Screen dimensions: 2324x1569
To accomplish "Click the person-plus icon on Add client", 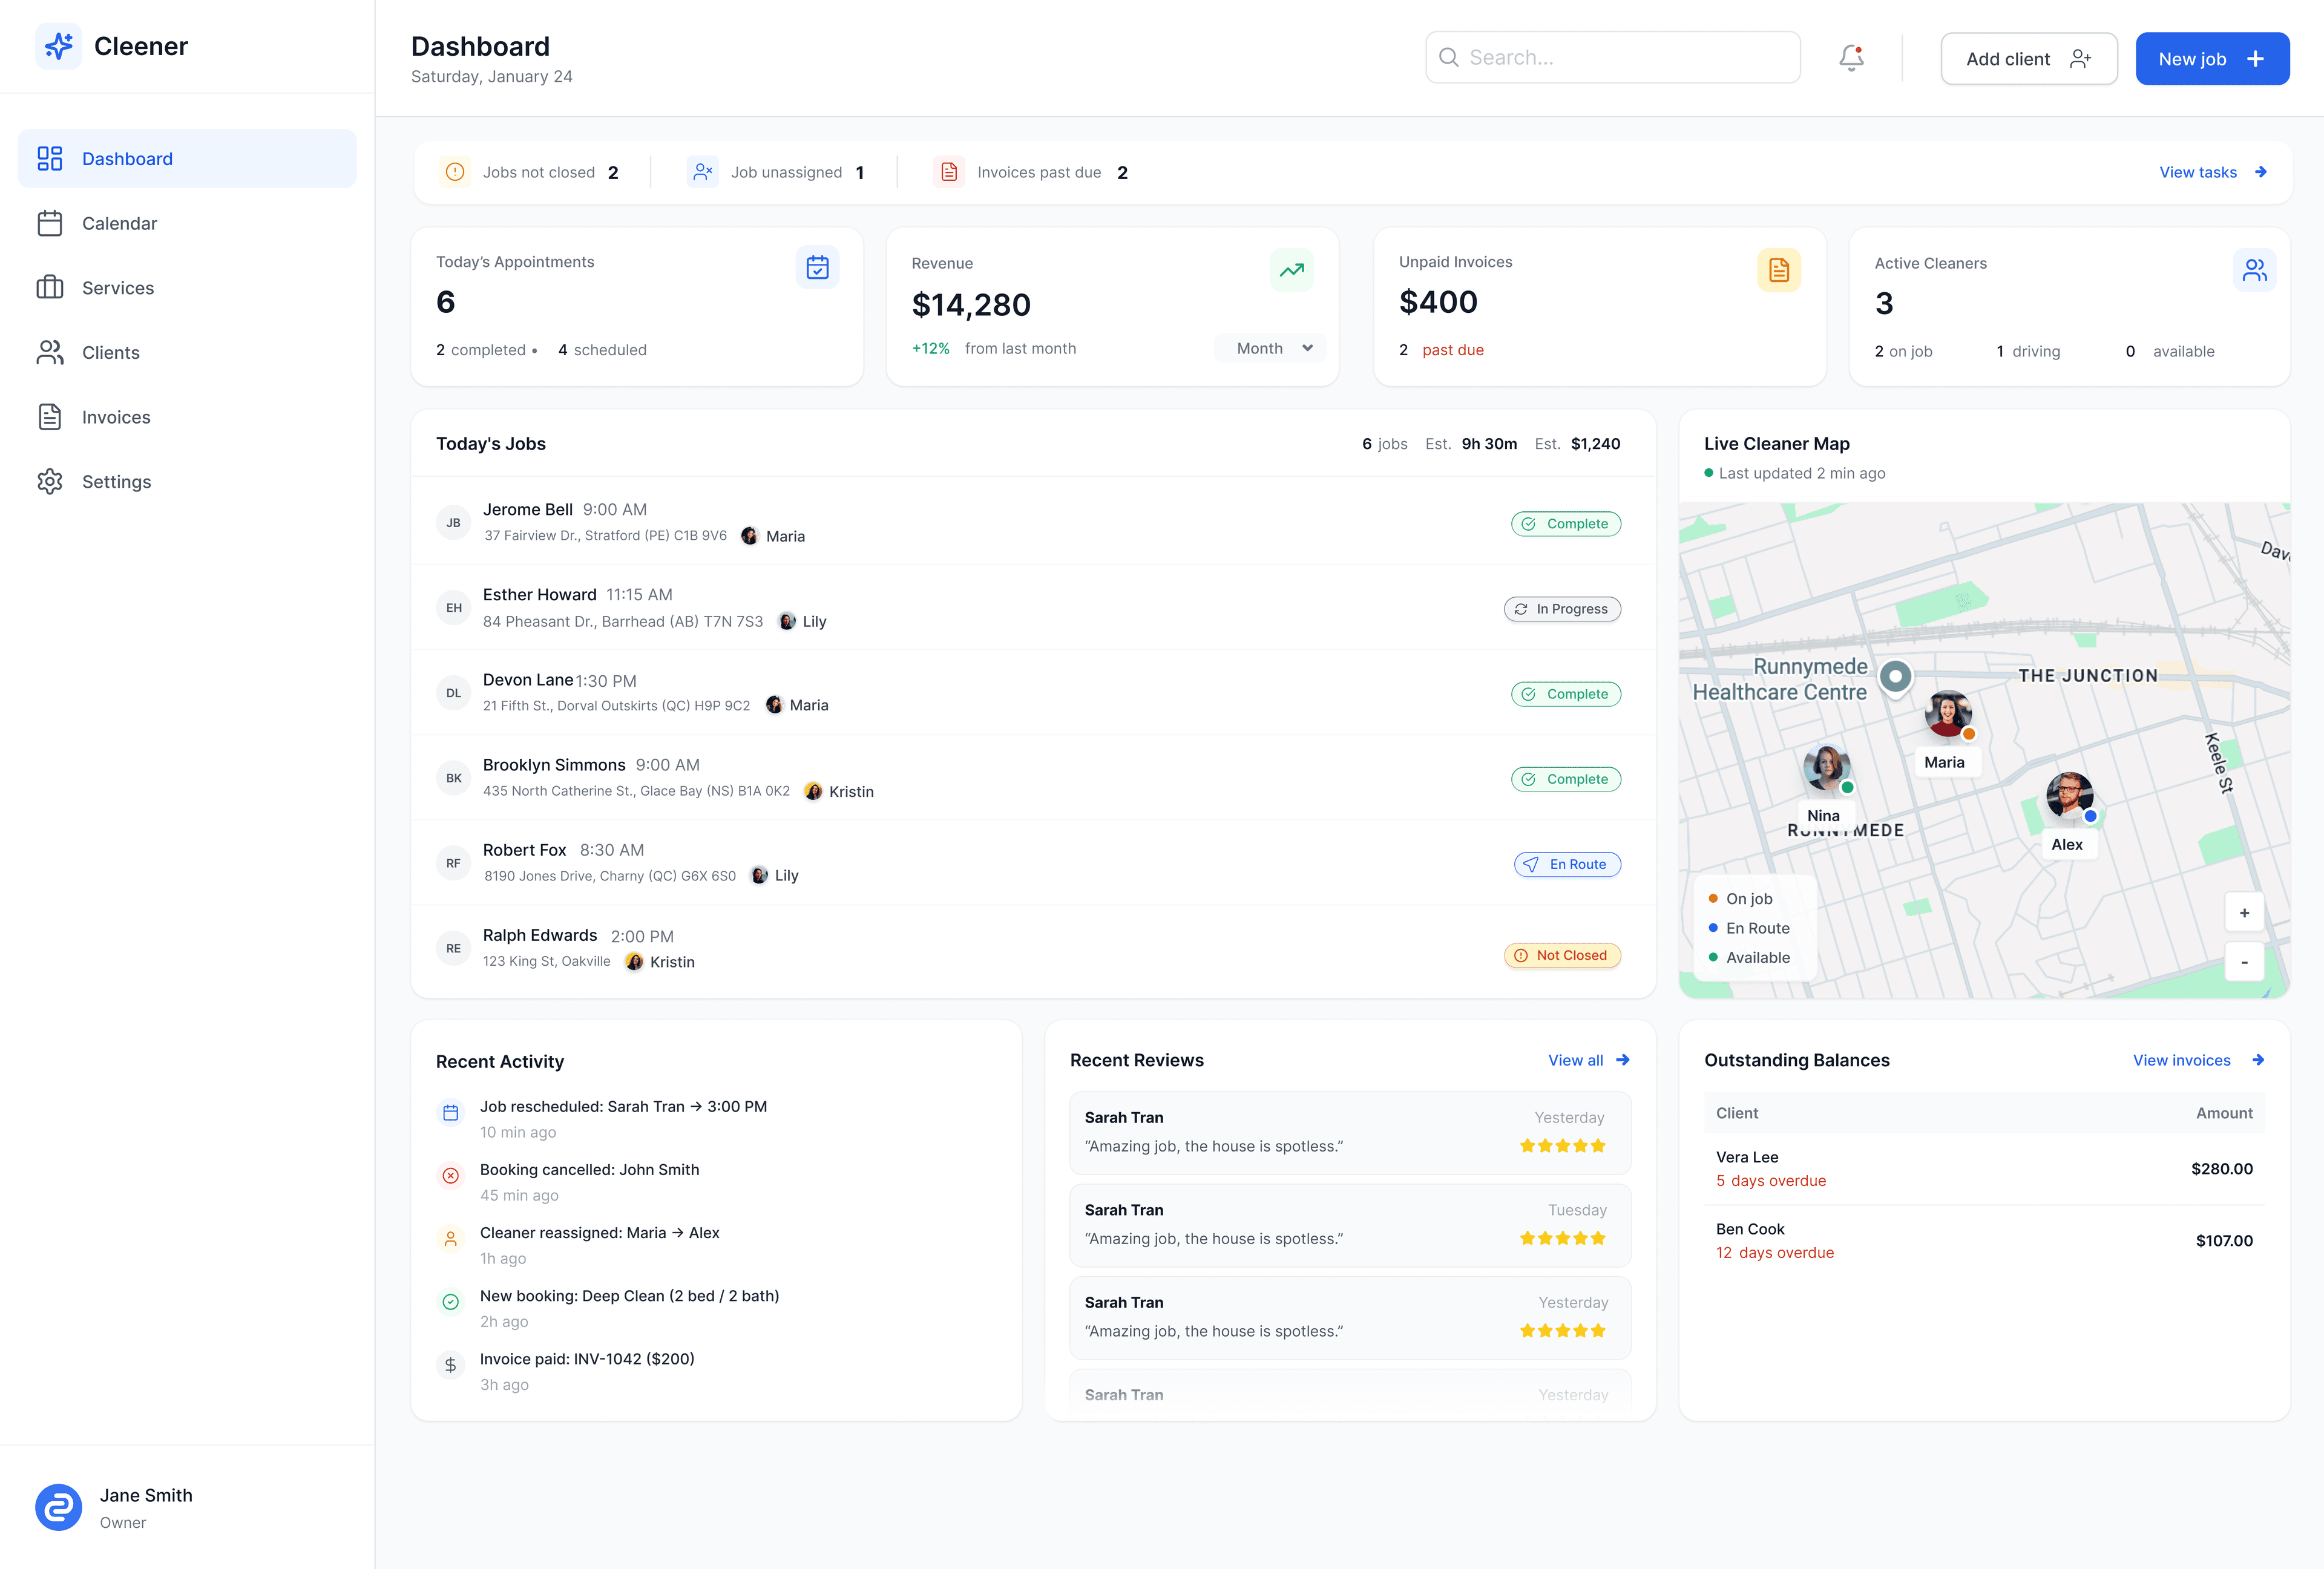I will (x=2082, y=59).
